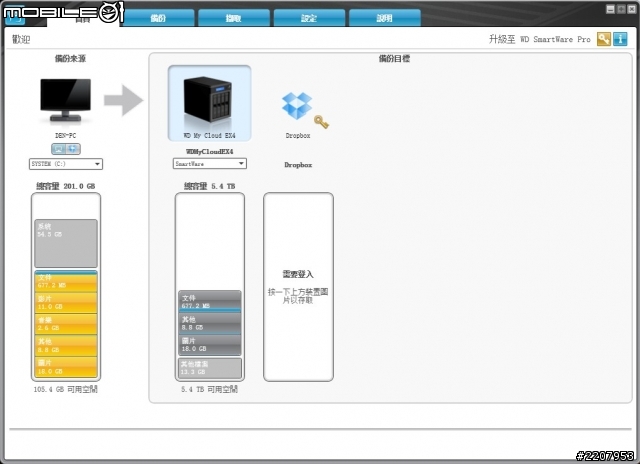Click the 5.4 TB 可用空間 text
Image resolution: width=640 pixels, height=464 pixels.
pyautogui.click(x=209, y=389)
